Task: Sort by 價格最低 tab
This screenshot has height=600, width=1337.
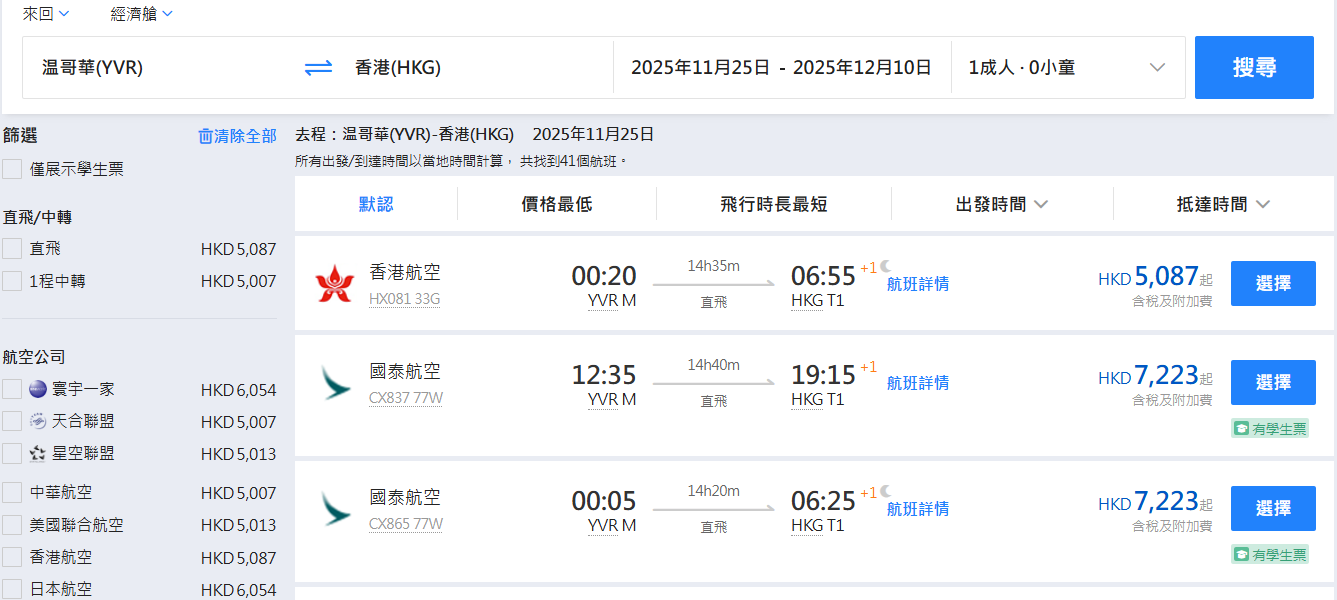Action: pyautogui.click(x=557, y=204)
